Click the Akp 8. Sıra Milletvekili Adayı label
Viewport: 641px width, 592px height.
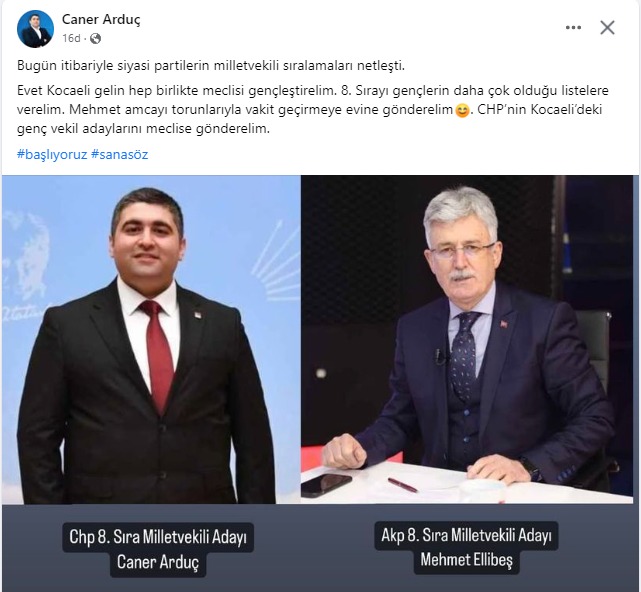point(466,535)
